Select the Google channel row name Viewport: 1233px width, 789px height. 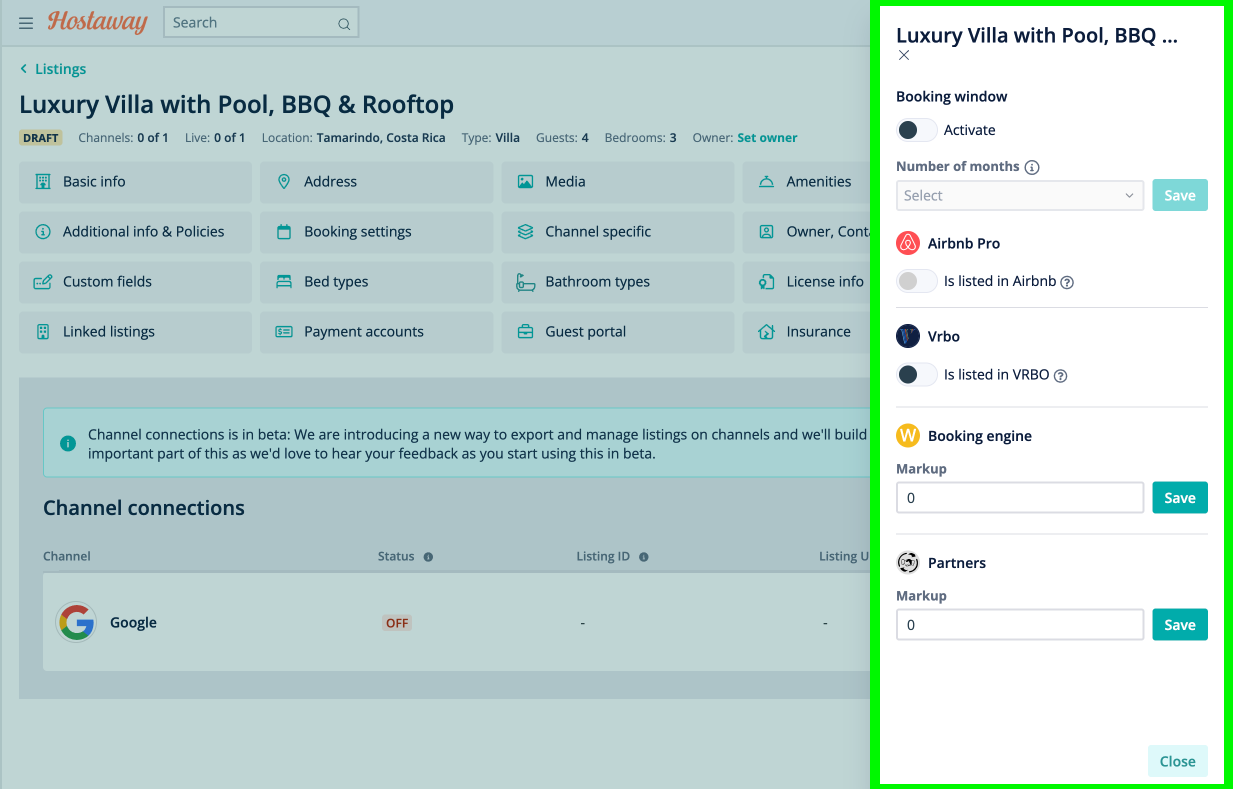(x=133, y=622)
